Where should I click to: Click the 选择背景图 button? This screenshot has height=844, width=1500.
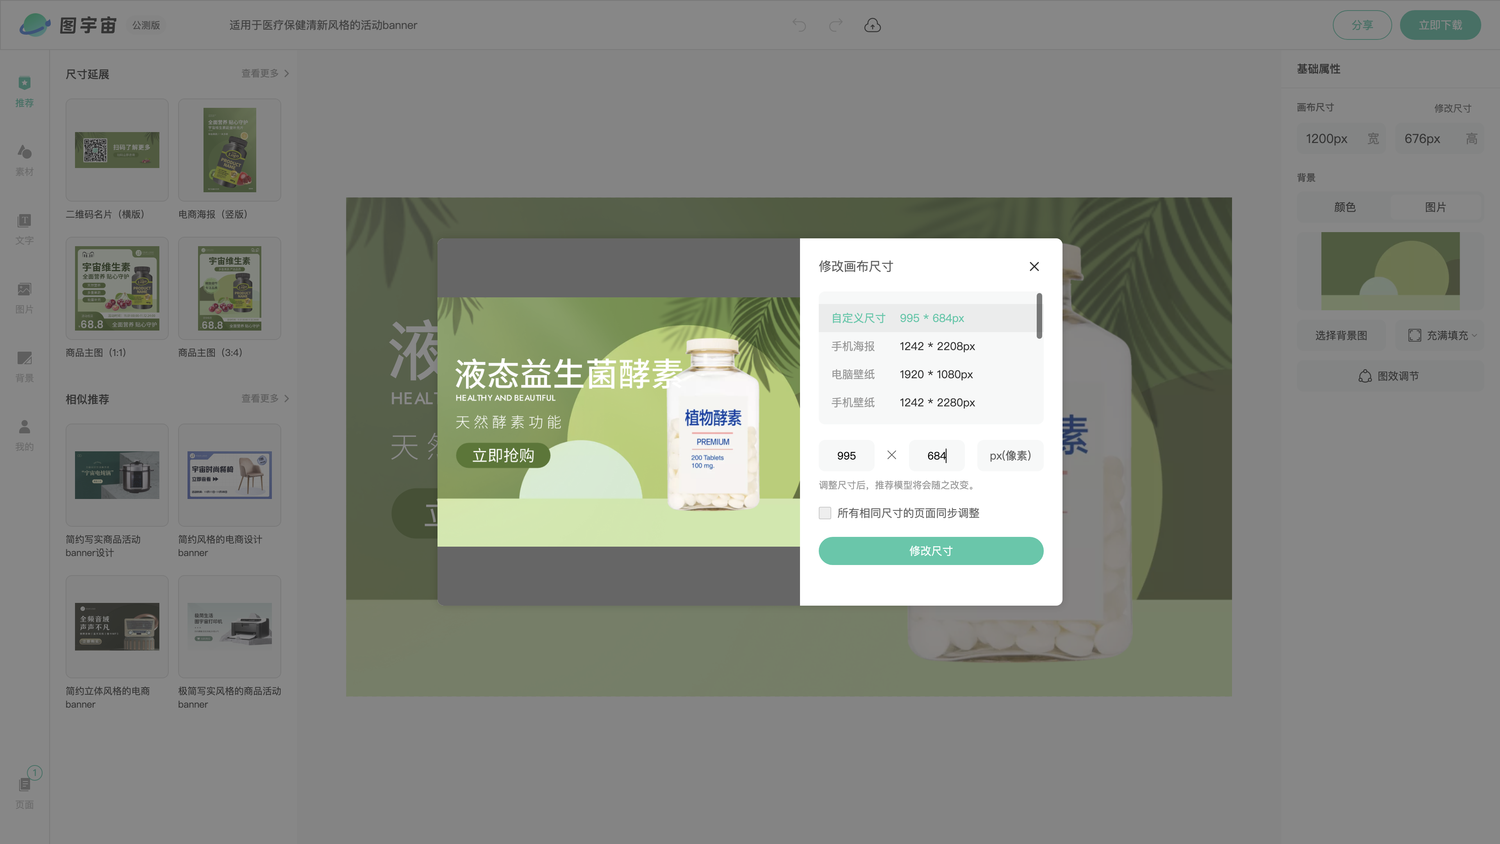tap(1341, 335)
